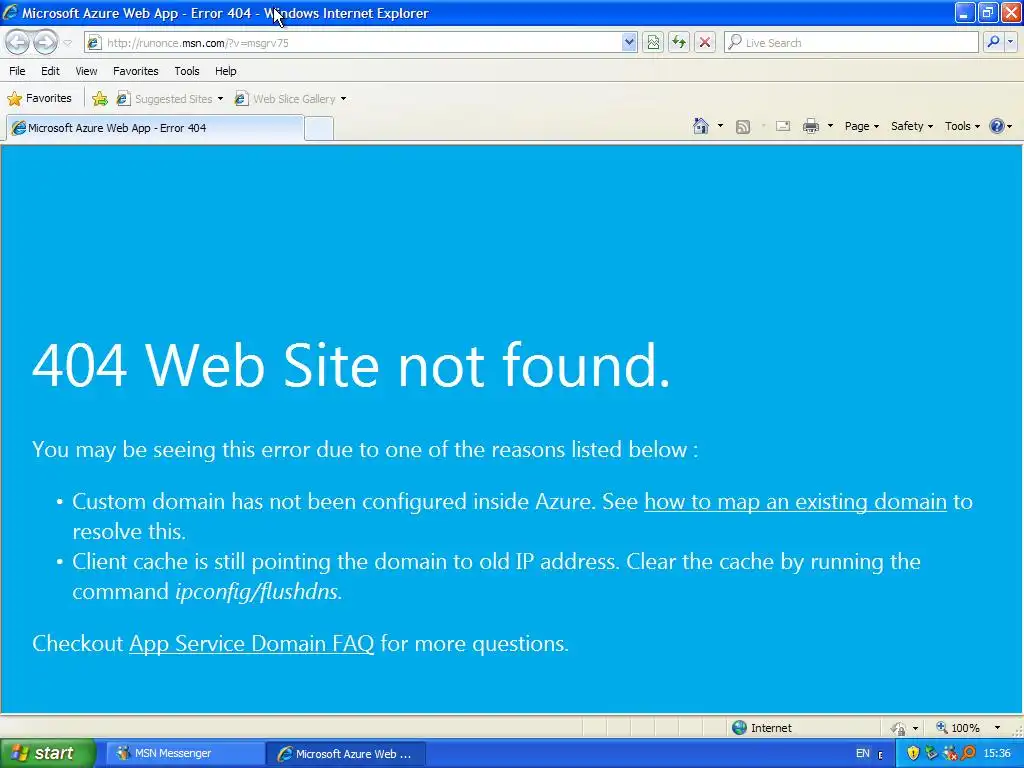Go forward with the Forward arrow button
The image size is (1024, 768).
45,42
